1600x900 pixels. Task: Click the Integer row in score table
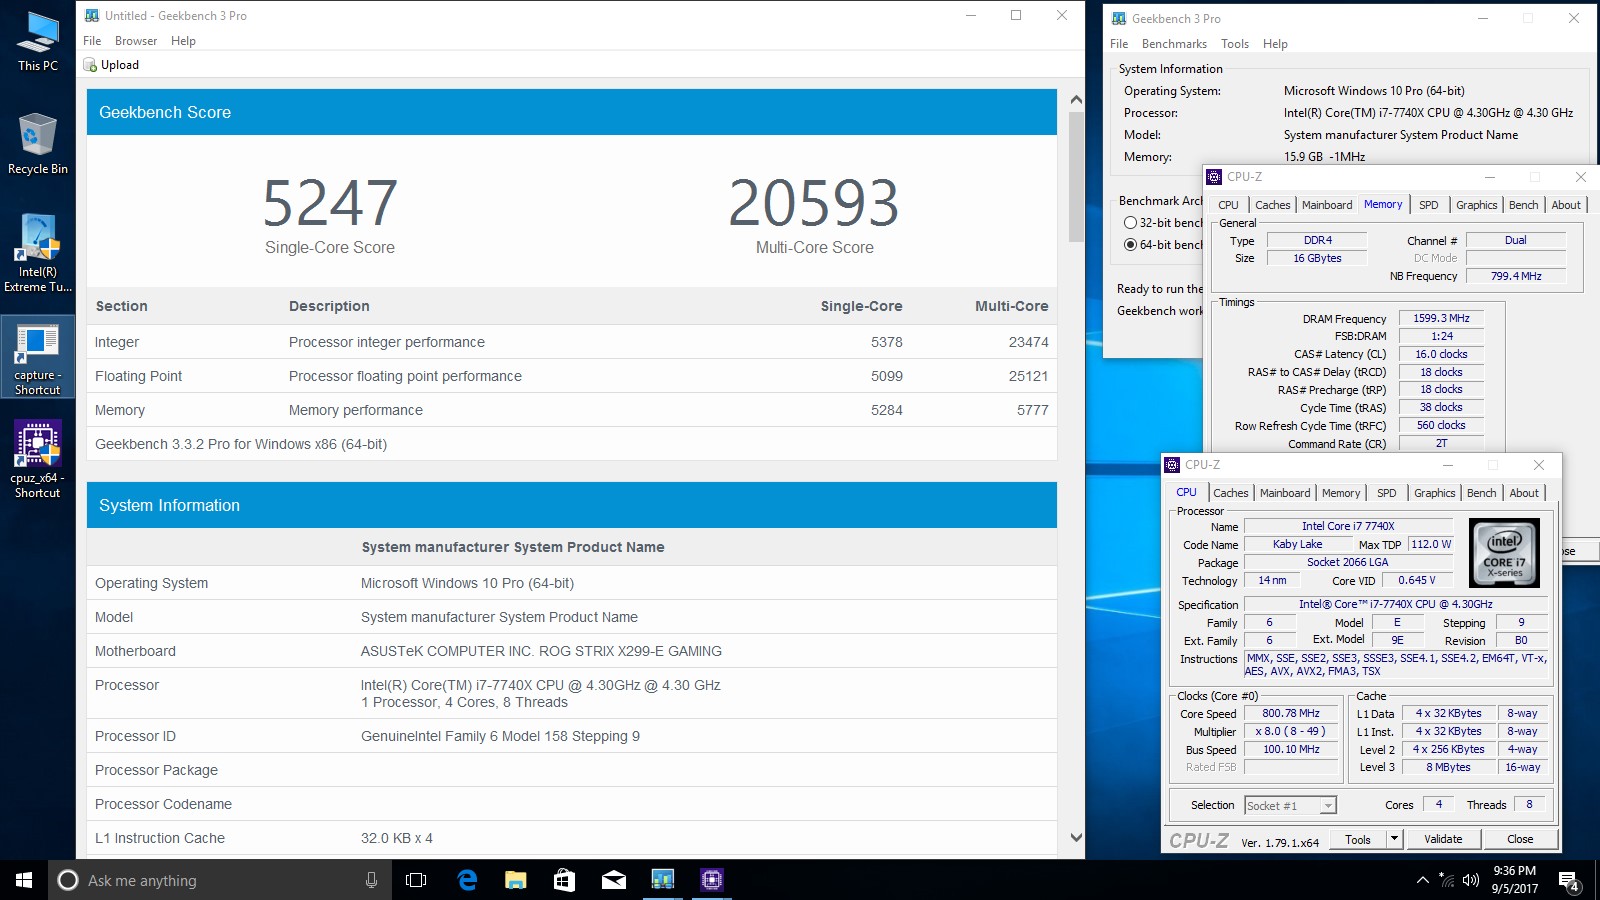click(572, 342)
